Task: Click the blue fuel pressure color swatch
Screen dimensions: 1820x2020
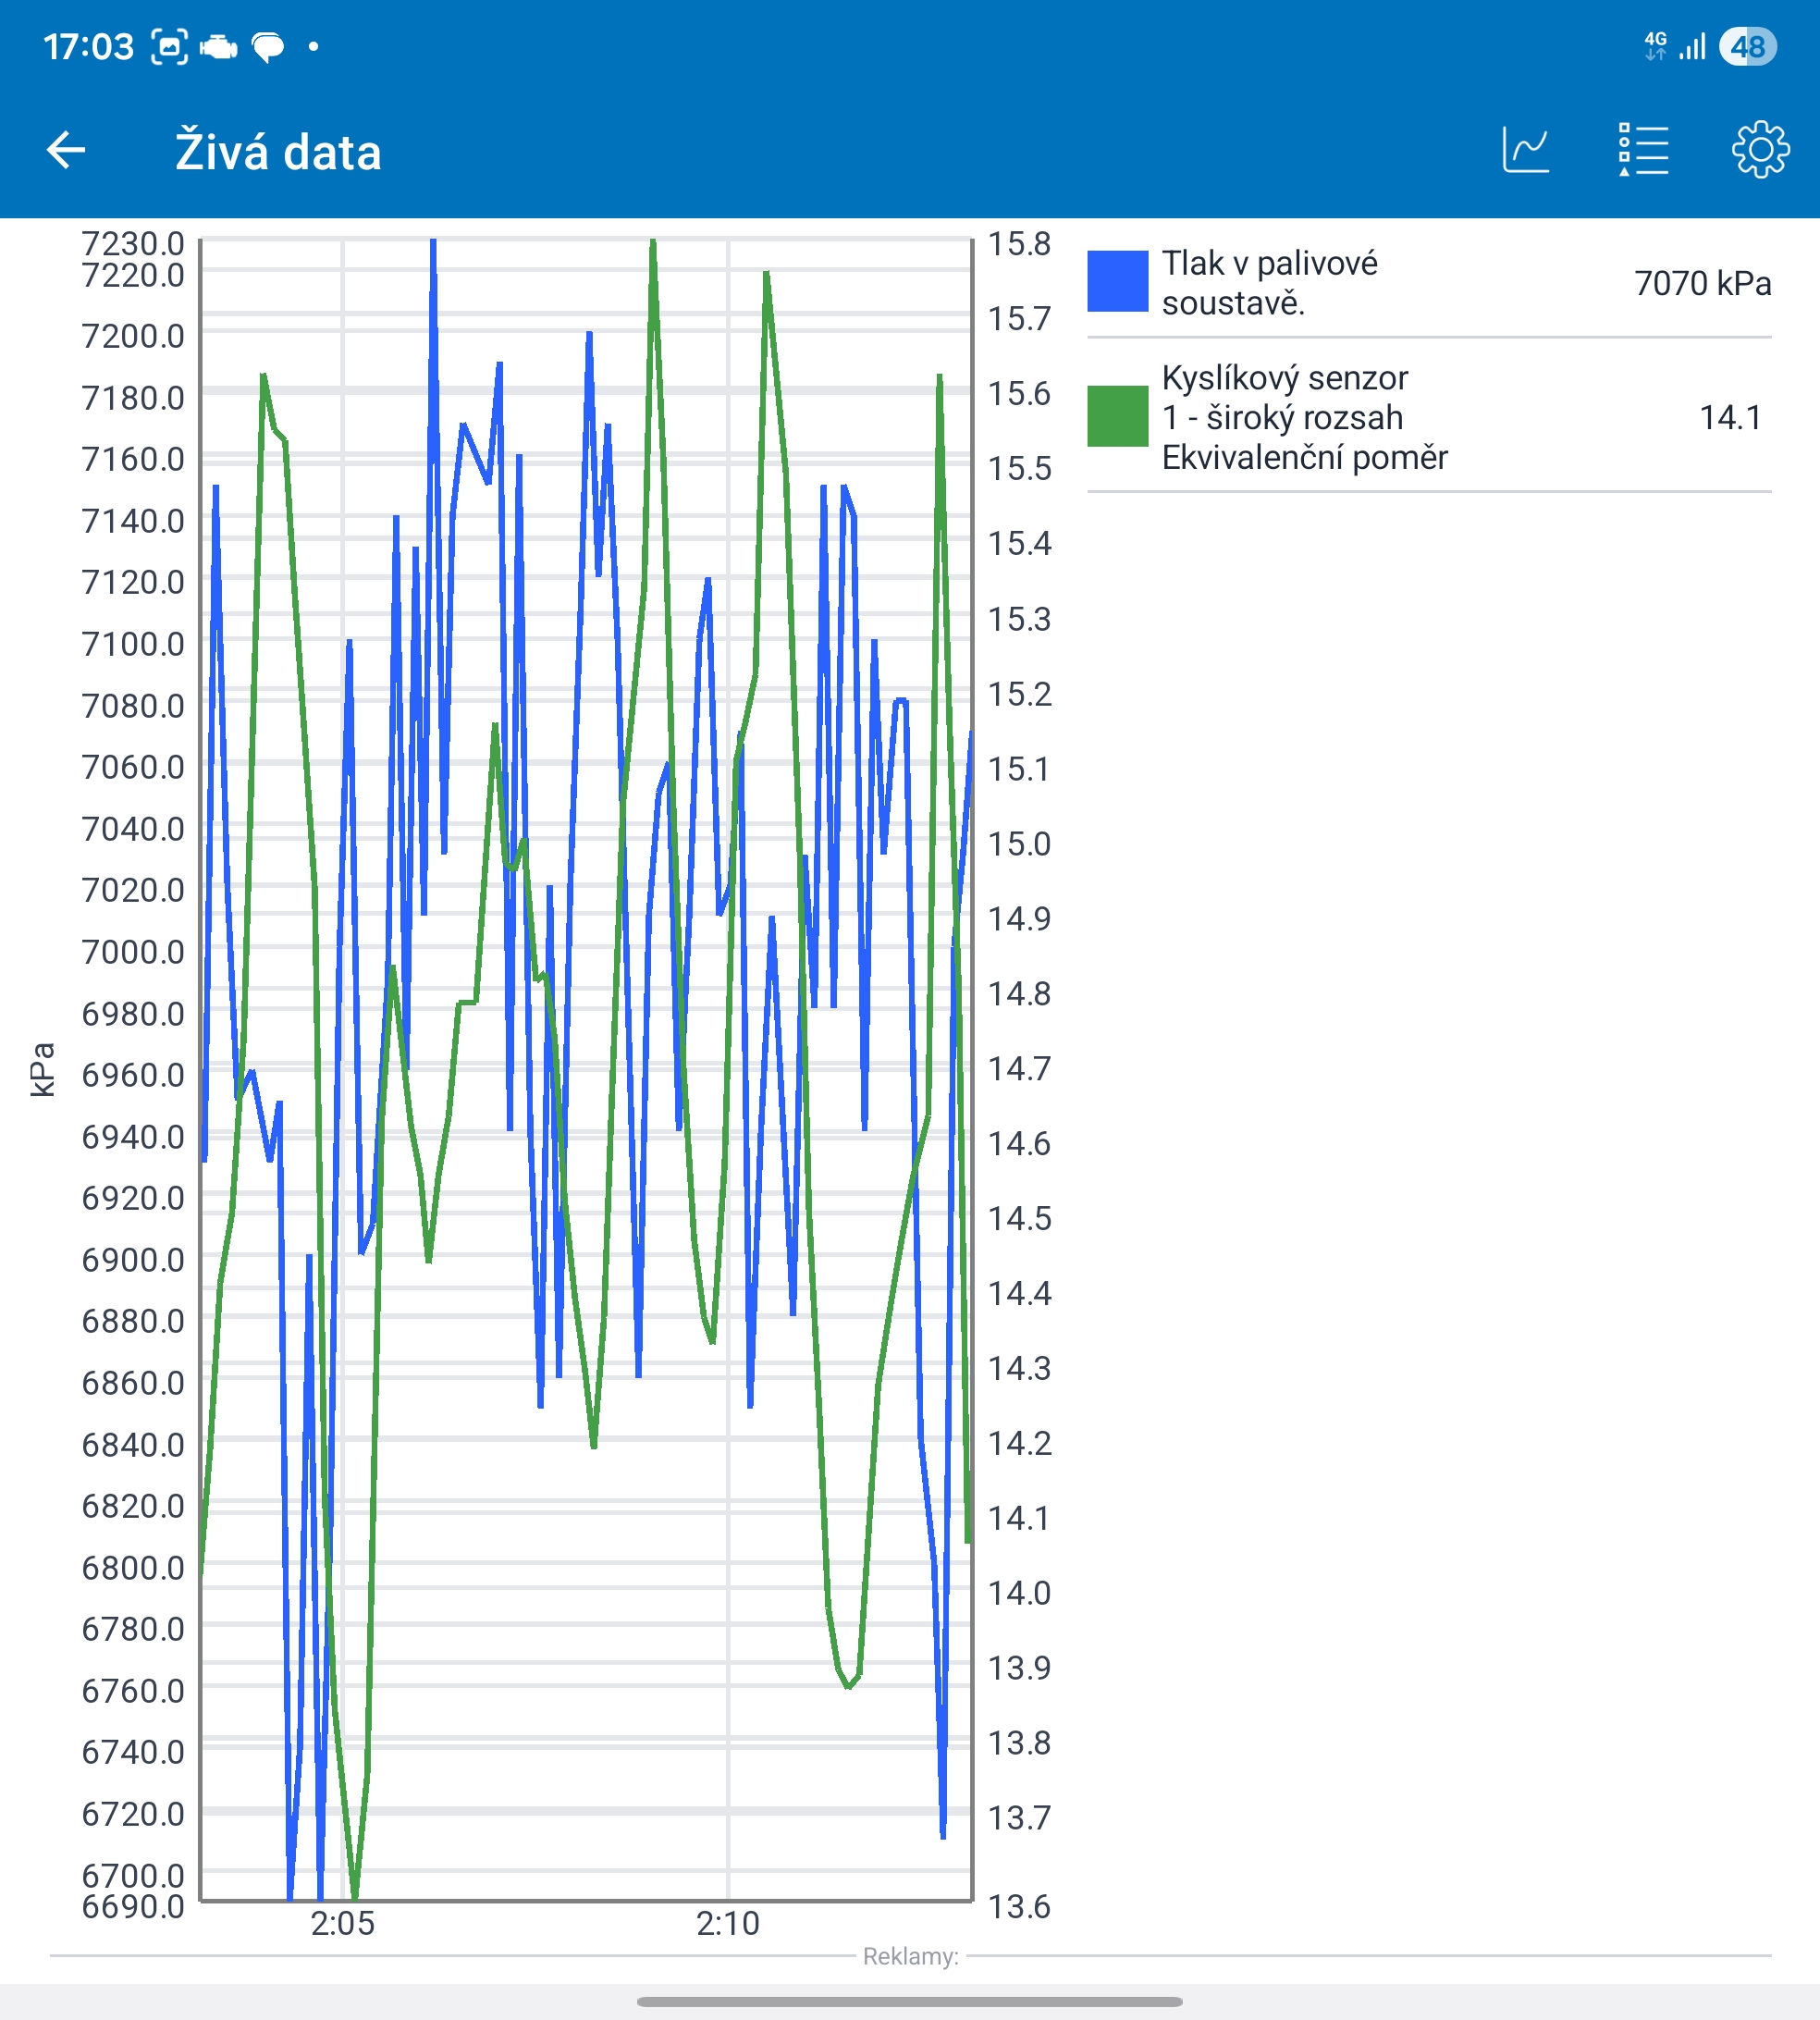Action: [1117, 282]
